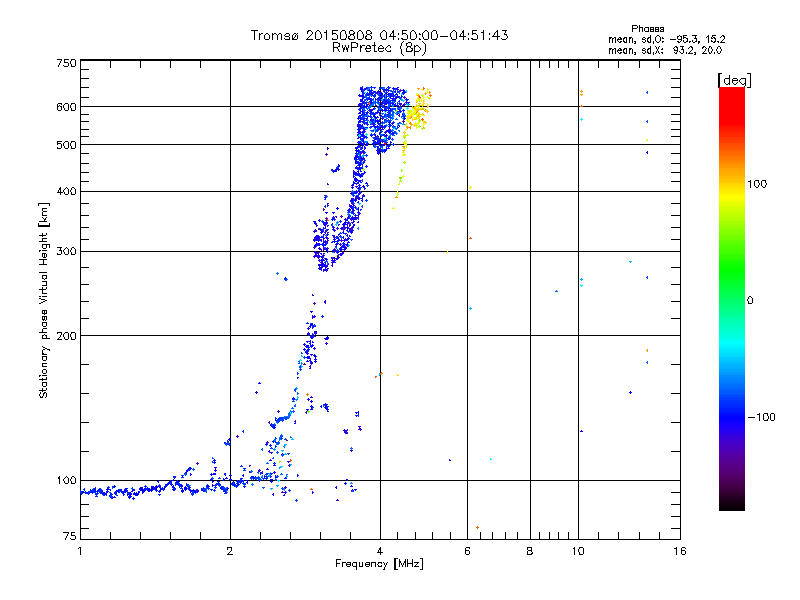Viewport: 800px width, 600px height.
Task: Click the 'Phases' heading in the top-right
Action: coord(647,29)
